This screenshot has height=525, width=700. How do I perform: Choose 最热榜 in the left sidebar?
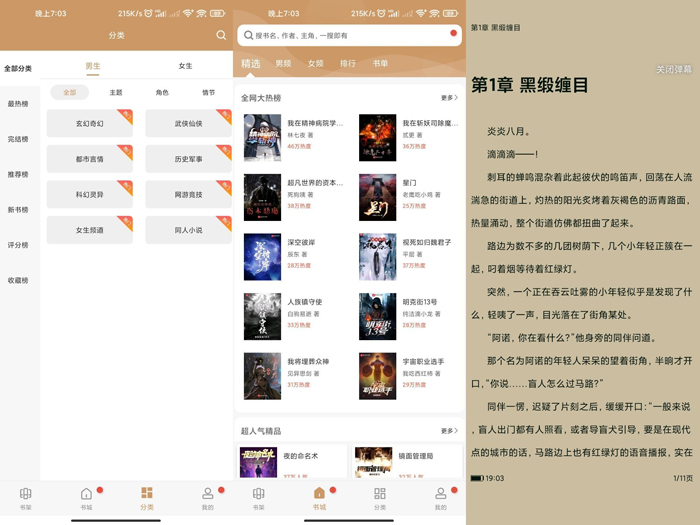[18, 104]
